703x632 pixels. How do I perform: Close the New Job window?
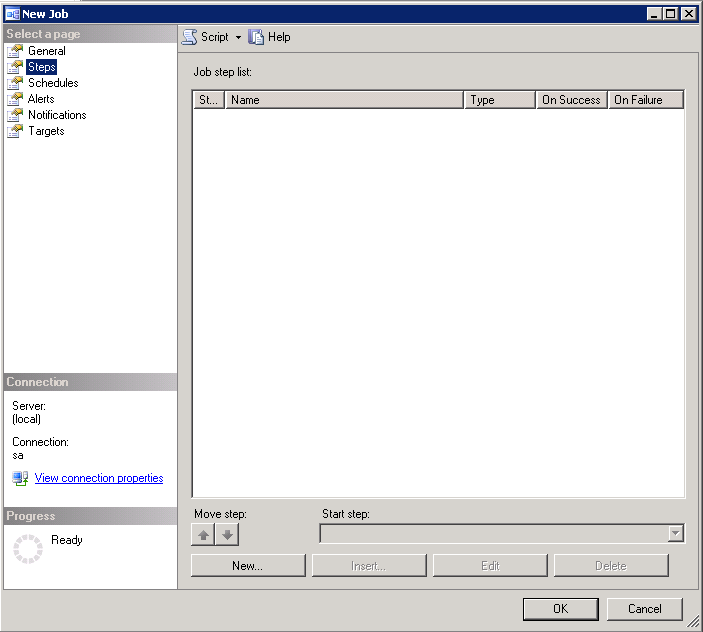pyautogui.click(x=688, y=14)
